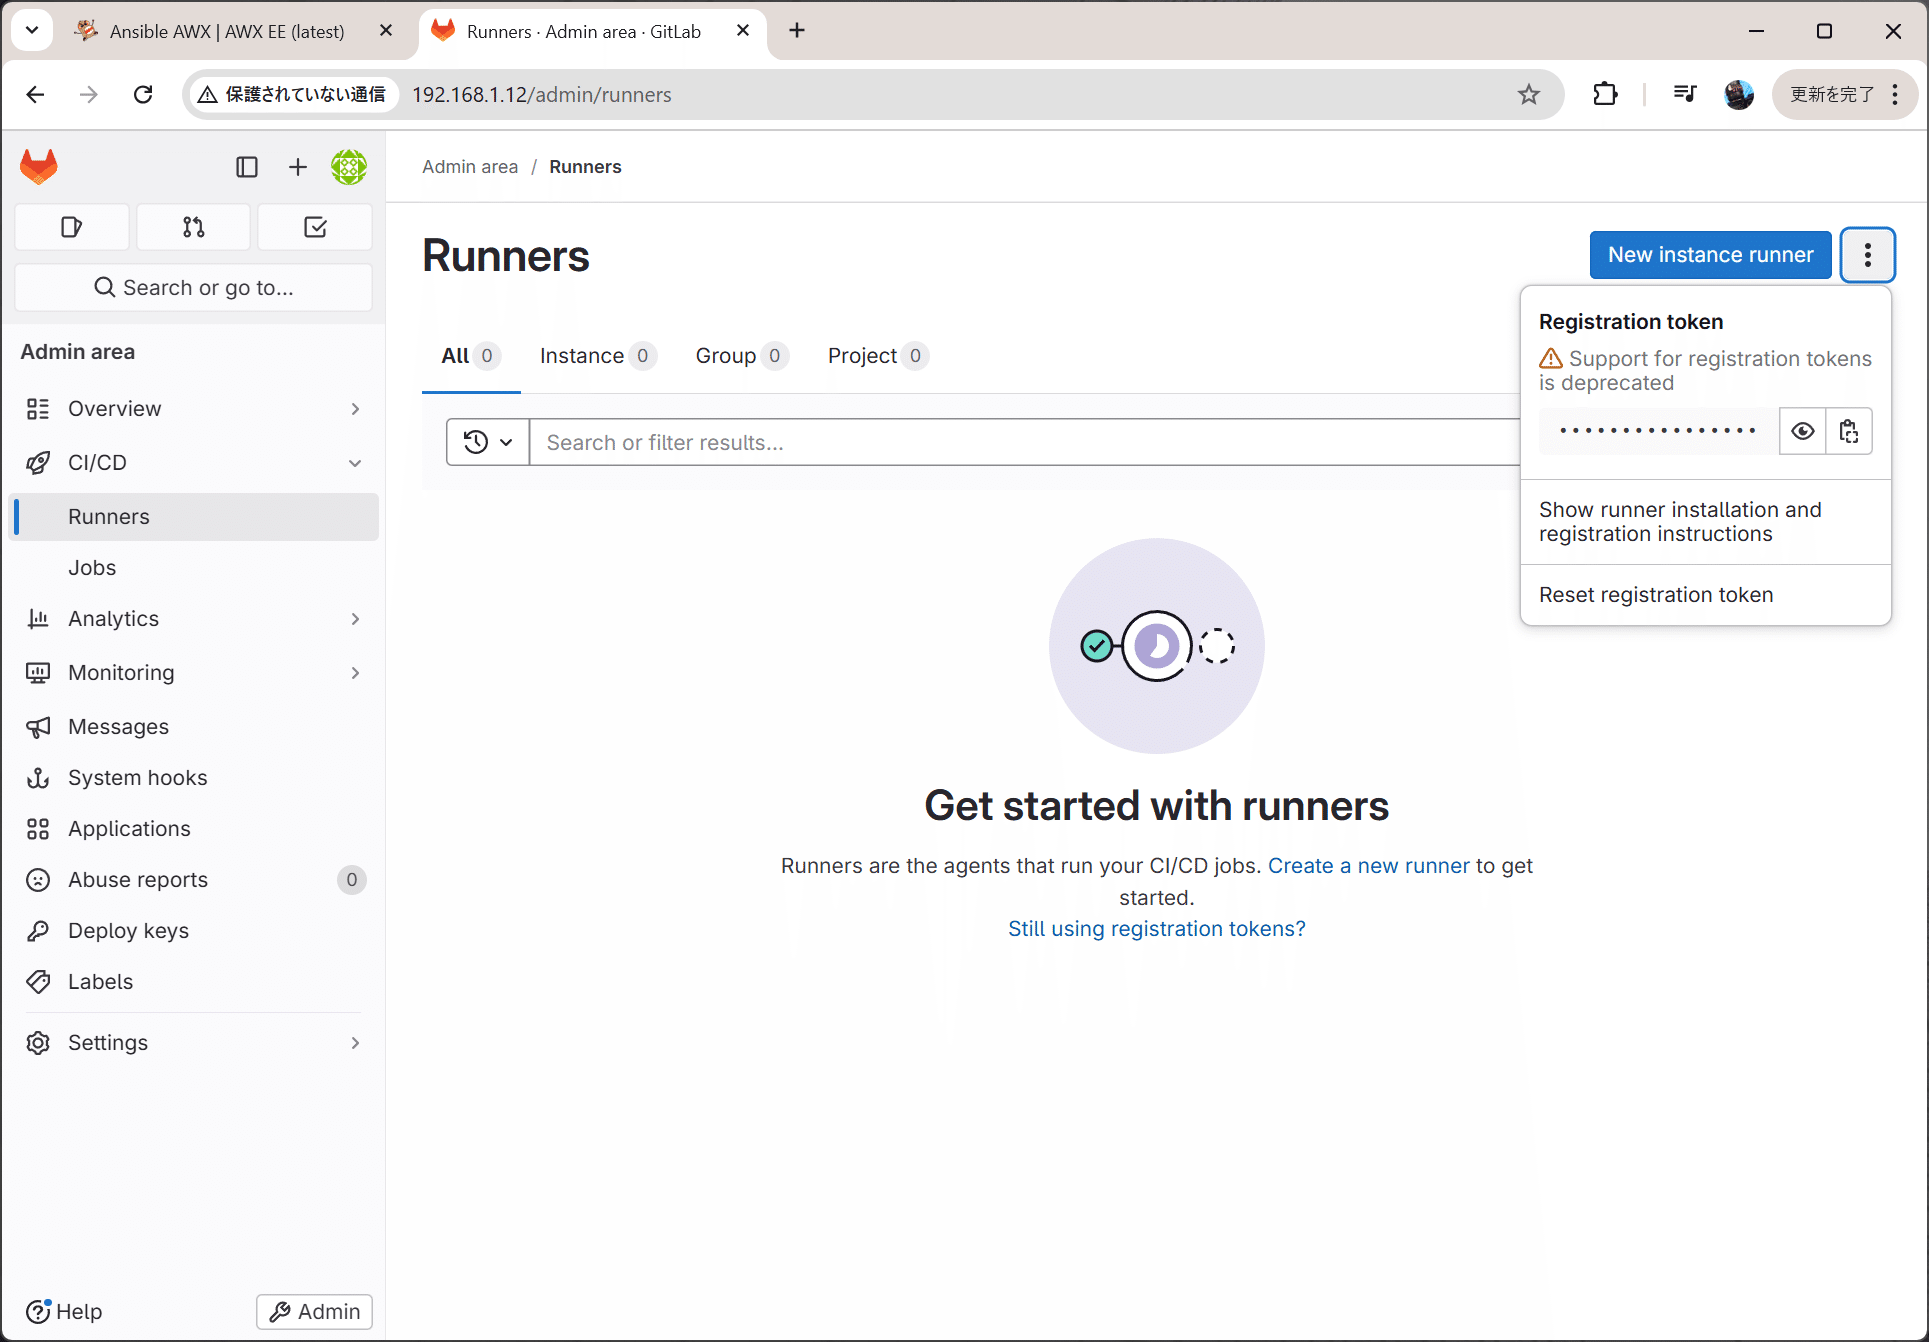The width and height of the screenshot is (1929, 1342).
Task: Toggle the left sidebar collapse icon
Action: (x=246, y=167)
